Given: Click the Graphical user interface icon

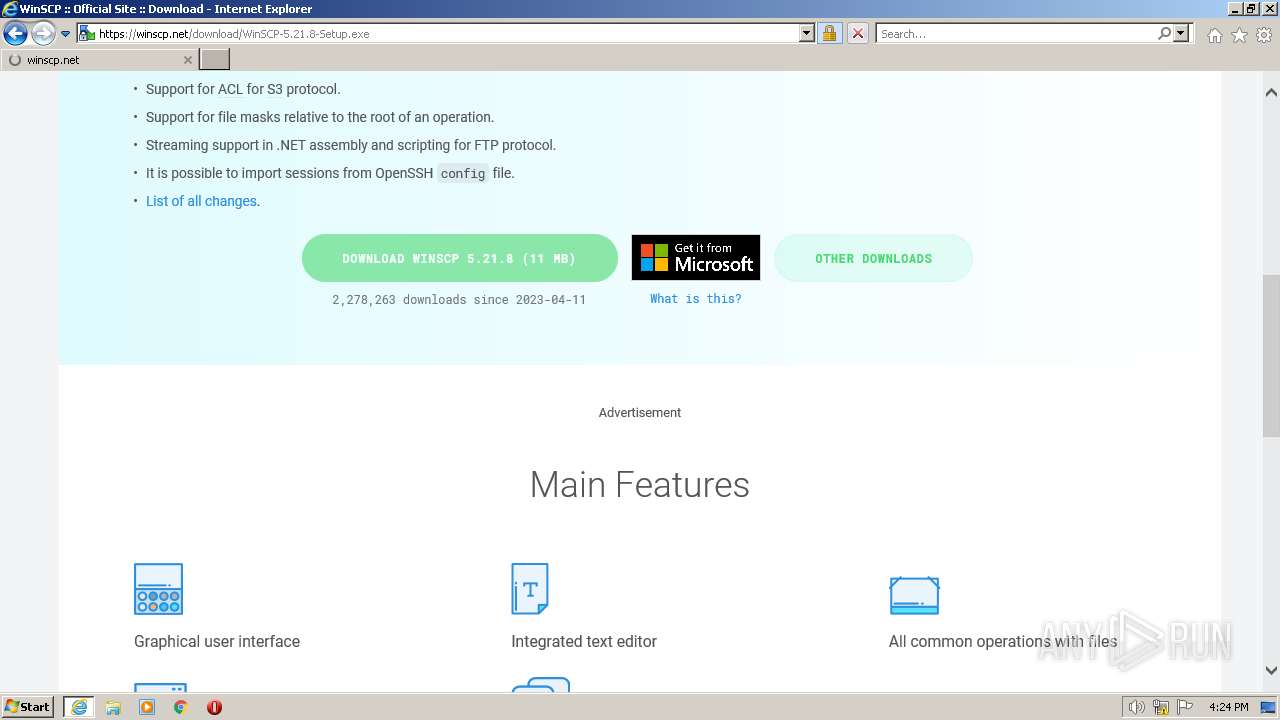Looking at the screenshot, I should coord(158,589).
